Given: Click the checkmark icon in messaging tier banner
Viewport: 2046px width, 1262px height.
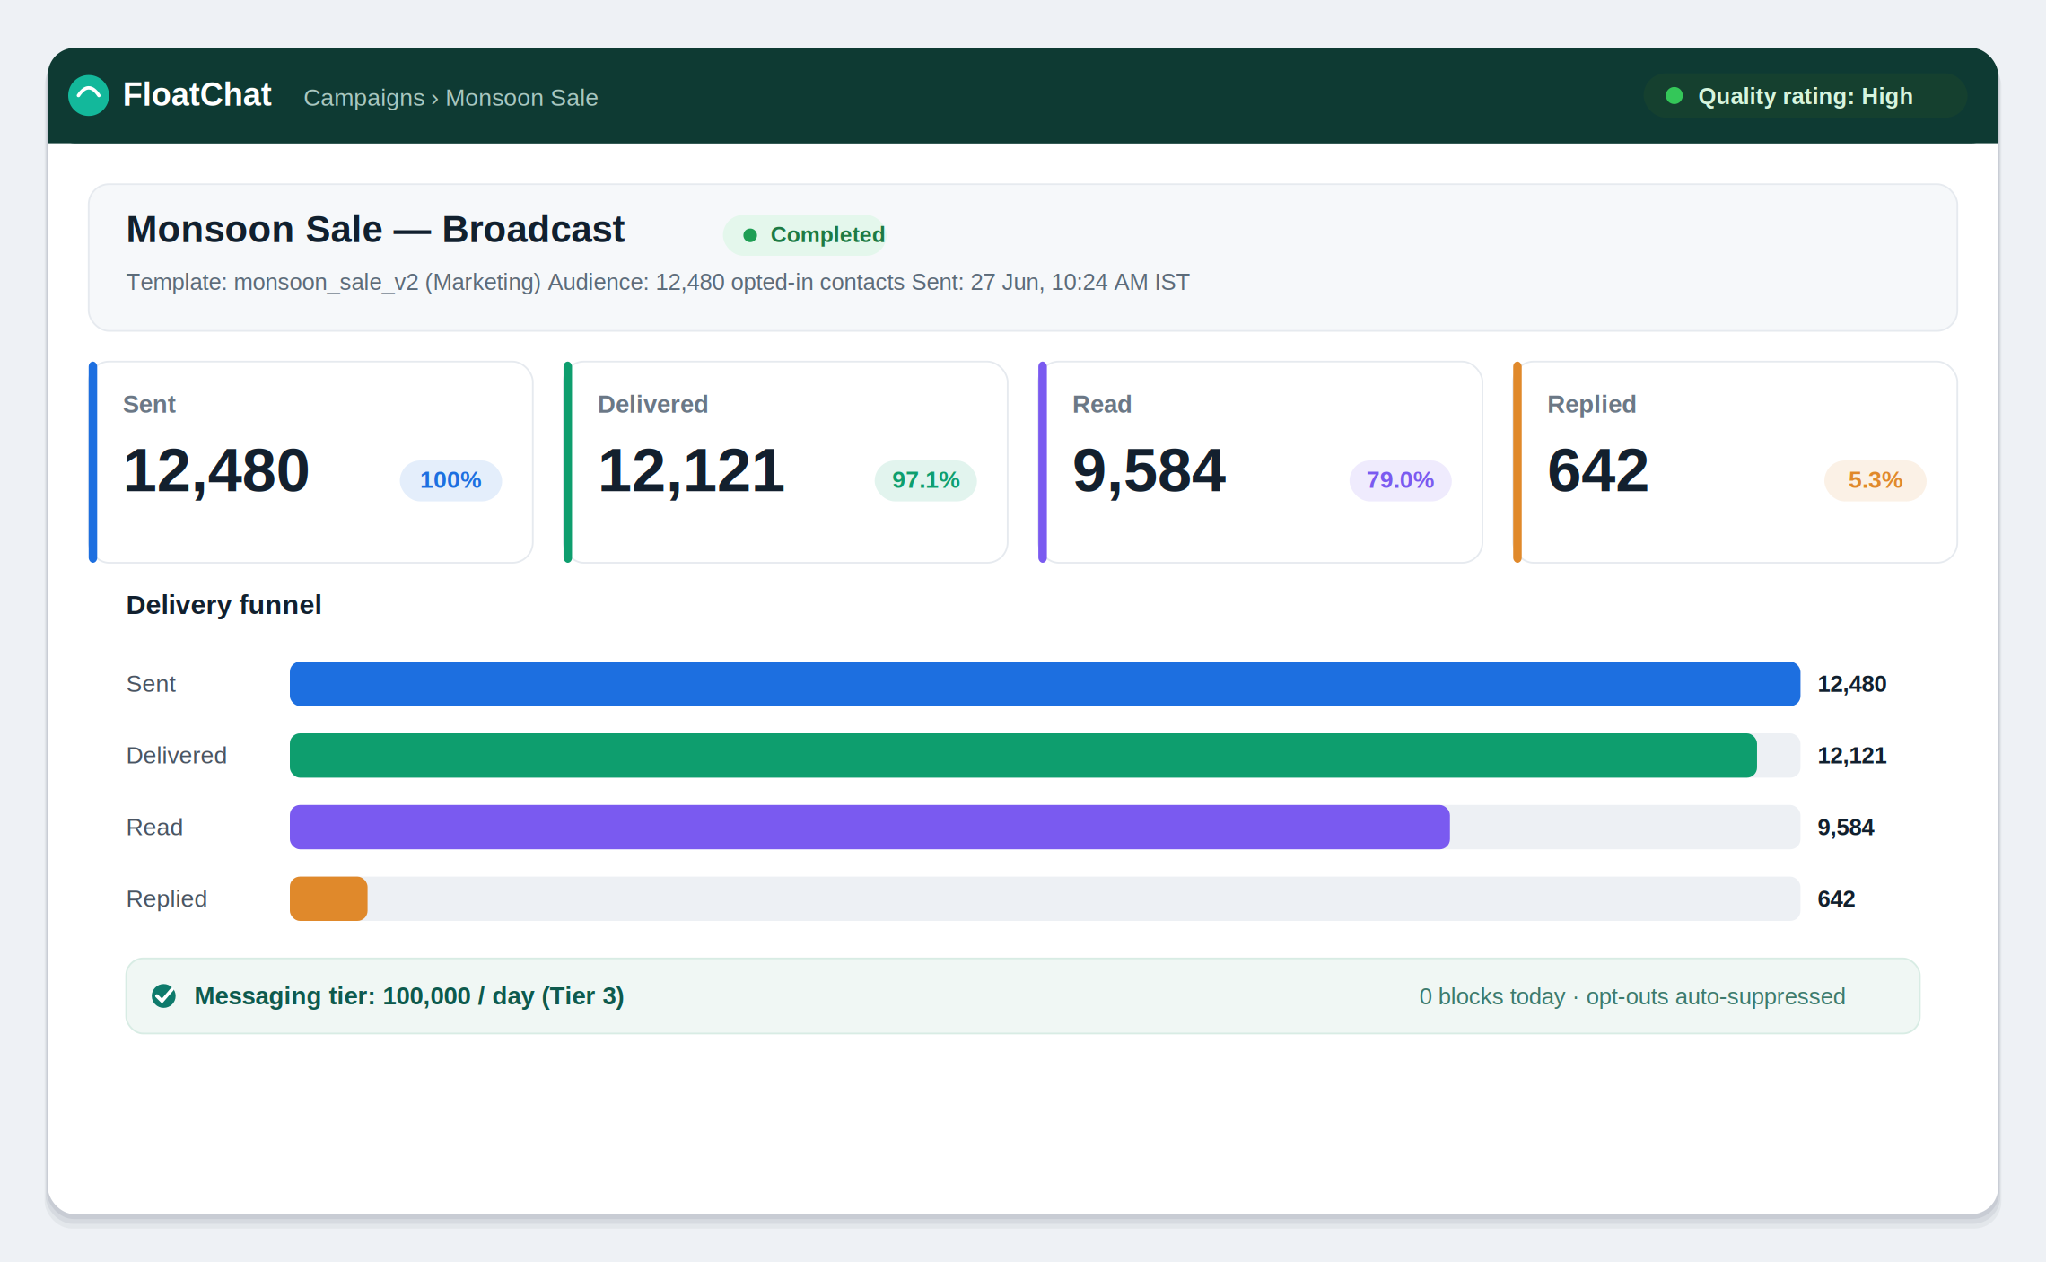Looking at the screenshot, I should [x=164, y=996].
